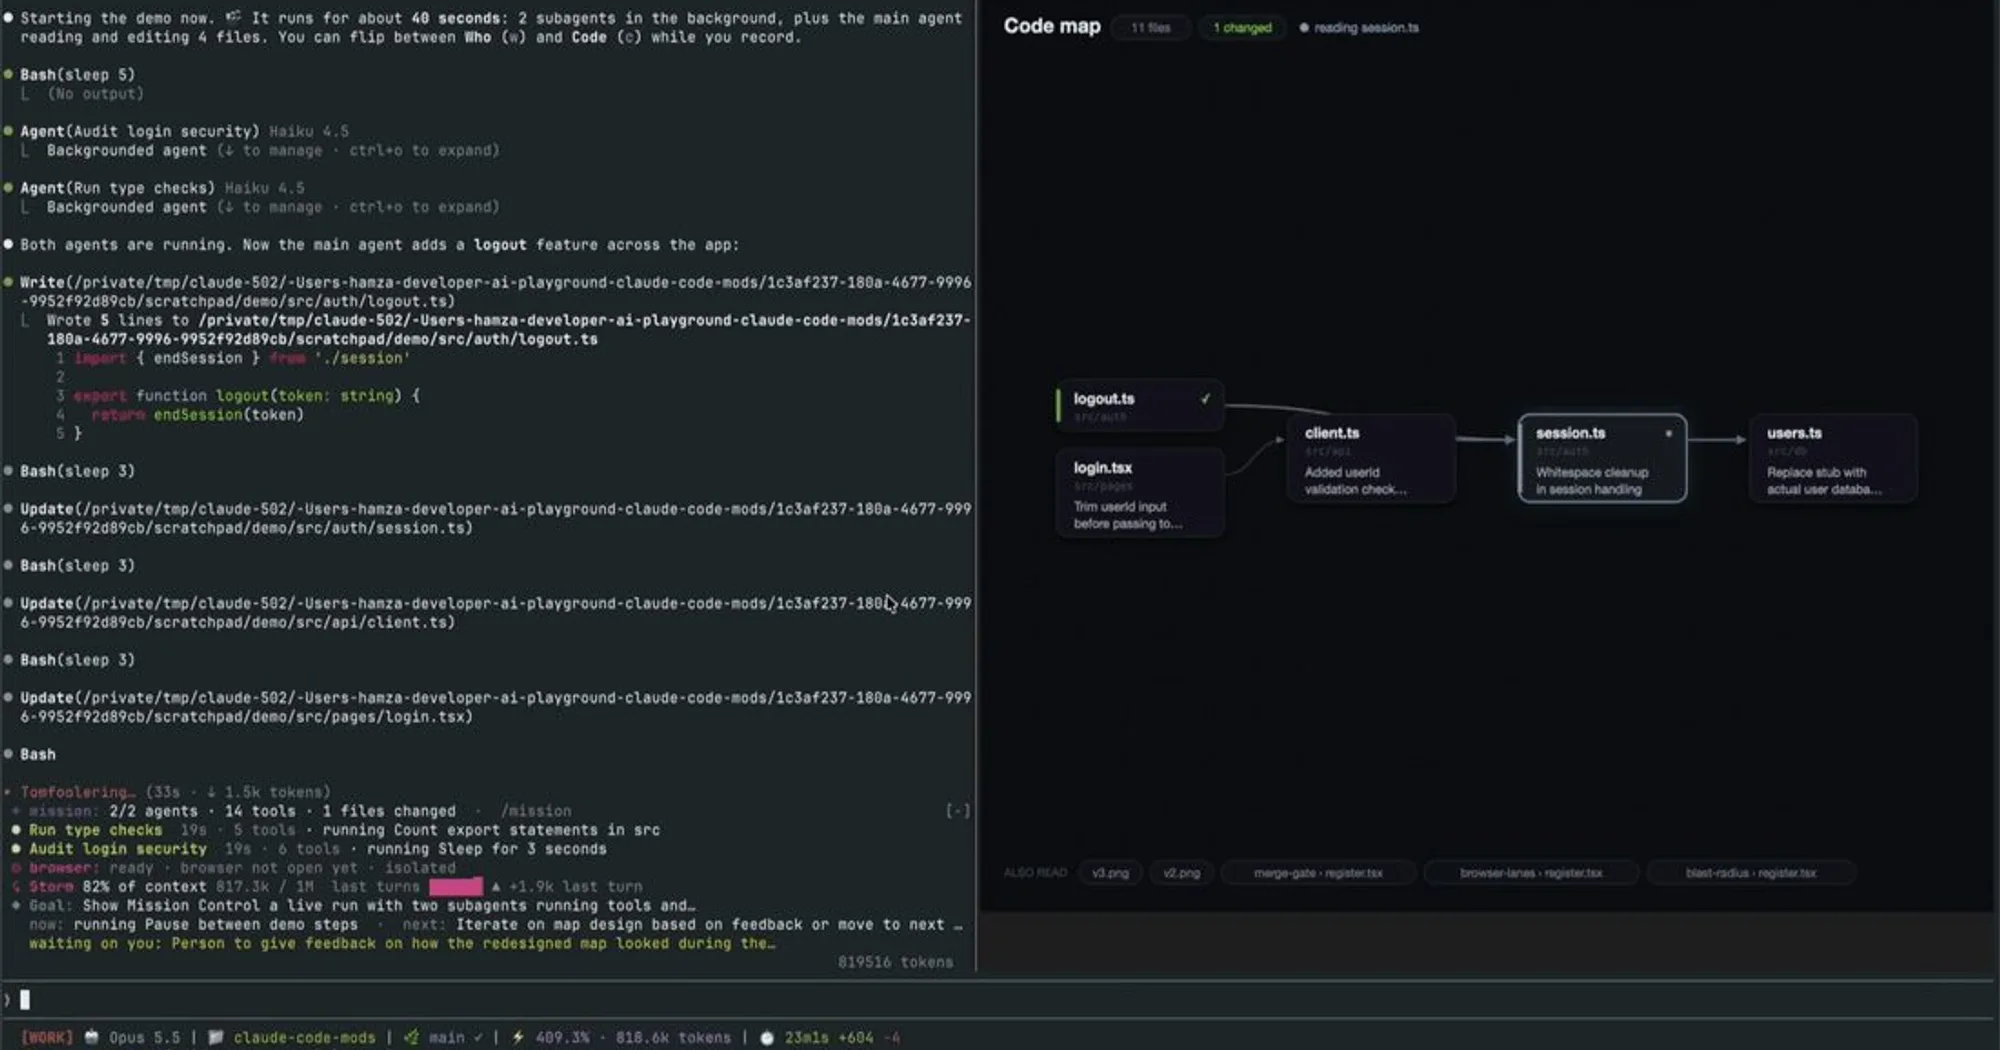Click the clock icon beside 23m1s
This screenshot has width=2000, height=1050.
(x=767, y=1037)
